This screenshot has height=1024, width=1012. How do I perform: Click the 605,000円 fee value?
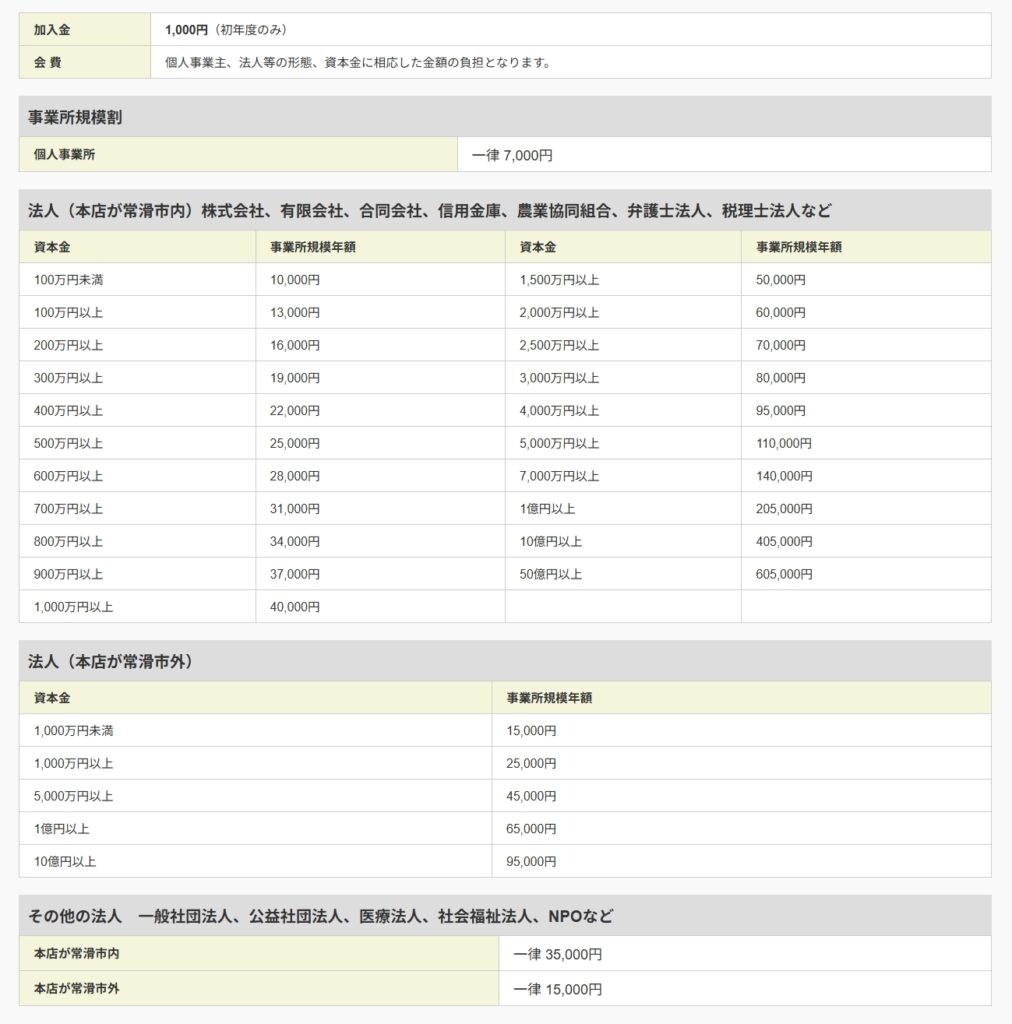pyautogui.click(x=784, y=574)
